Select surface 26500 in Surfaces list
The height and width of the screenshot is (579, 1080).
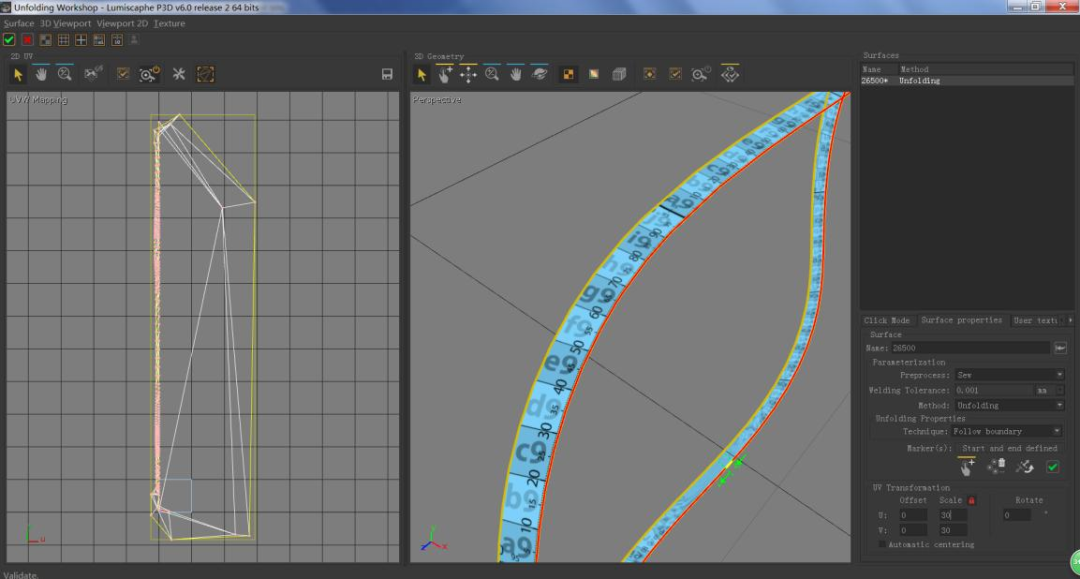pos(875,81)
